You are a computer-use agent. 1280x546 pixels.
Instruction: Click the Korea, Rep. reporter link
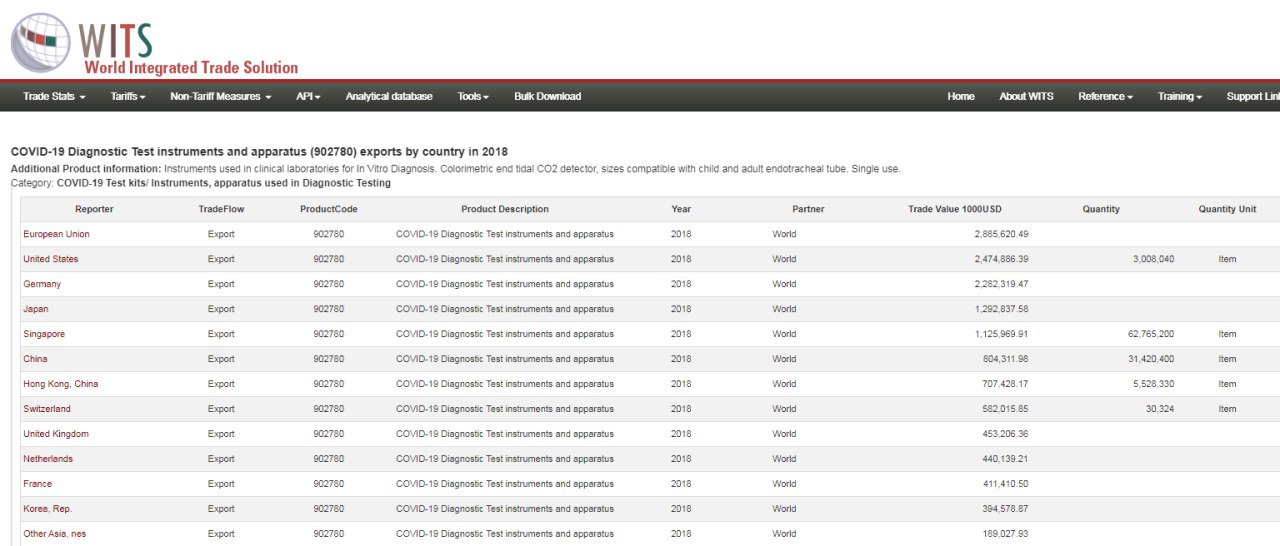[48, 509]
